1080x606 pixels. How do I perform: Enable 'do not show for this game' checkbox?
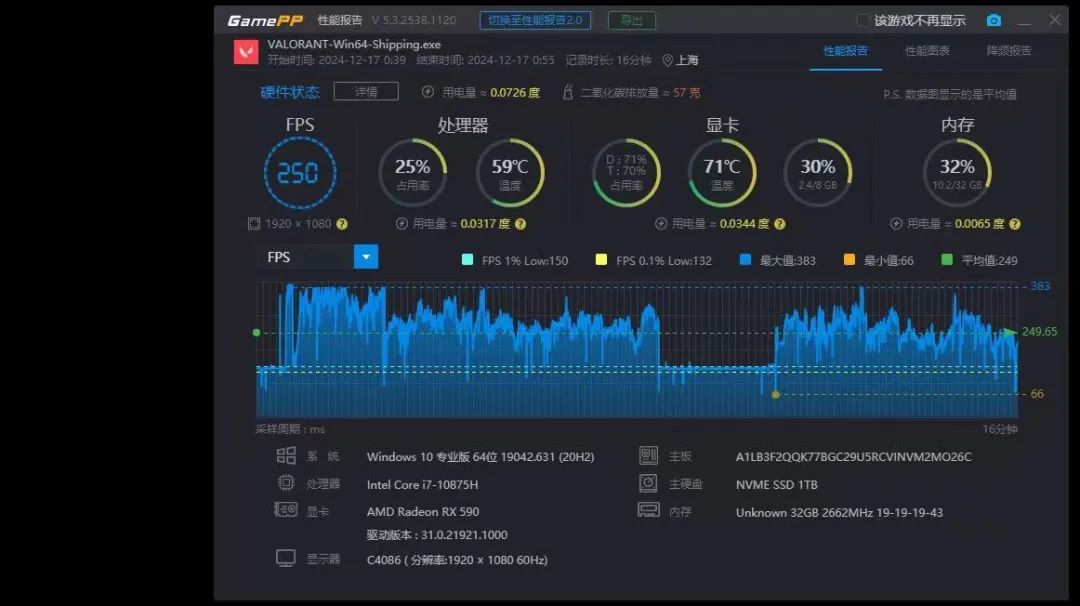(x=862, y=21)
